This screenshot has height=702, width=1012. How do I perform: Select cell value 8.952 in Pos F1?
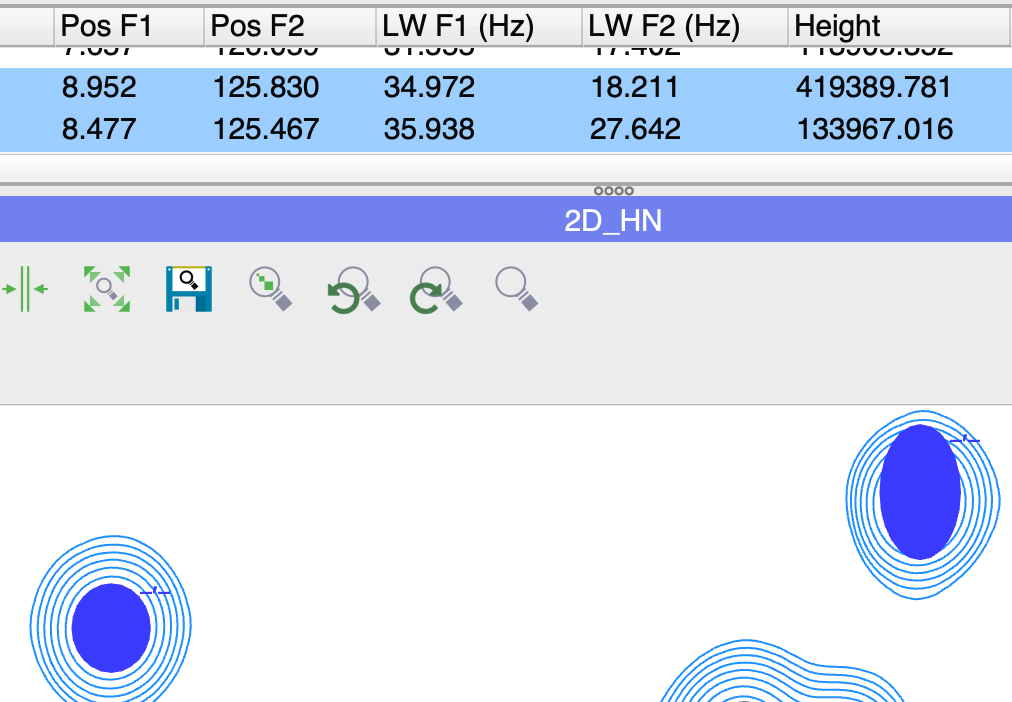pos(99,87)
